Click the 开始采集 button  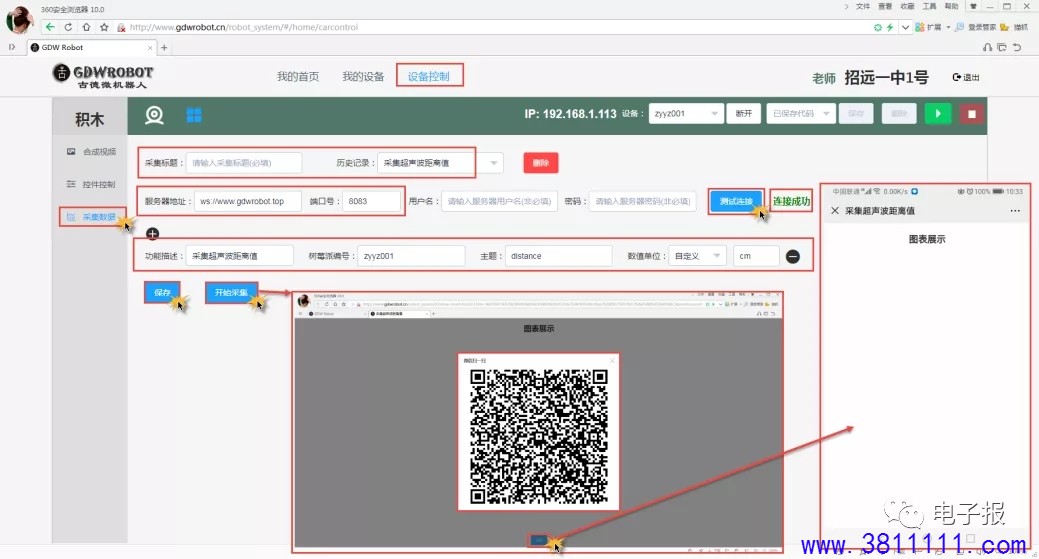[x=231, y=292]
